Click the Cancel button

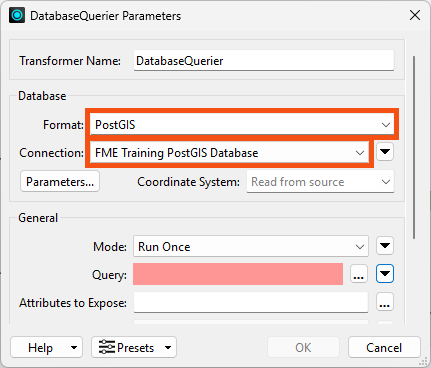pos(384,348)
